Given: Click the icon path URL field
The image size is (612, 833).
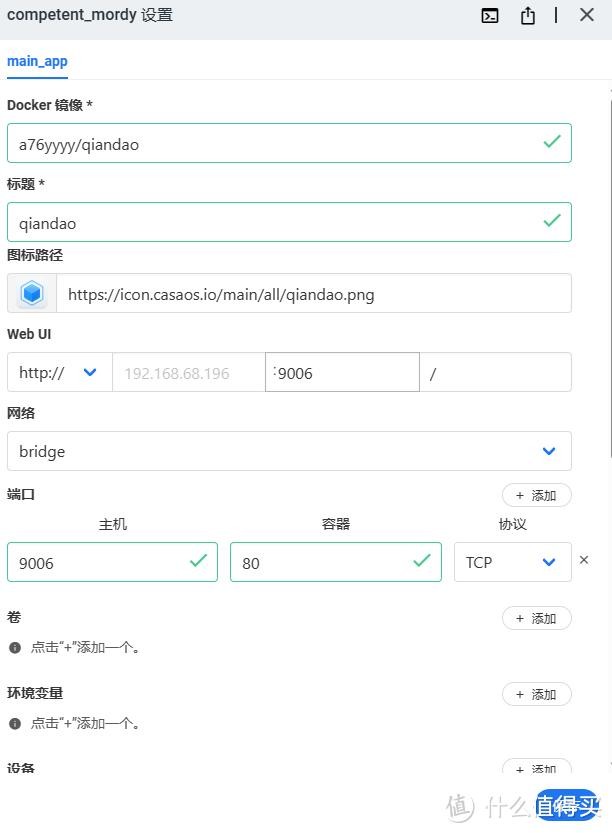Looking at the screenshot, I should click(313, 293).
